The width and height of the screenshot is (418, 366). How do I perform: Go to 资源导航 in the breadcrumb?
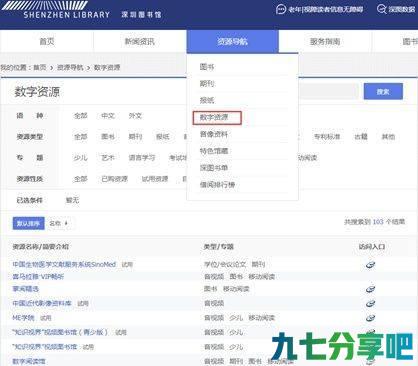tap(70, 67)
